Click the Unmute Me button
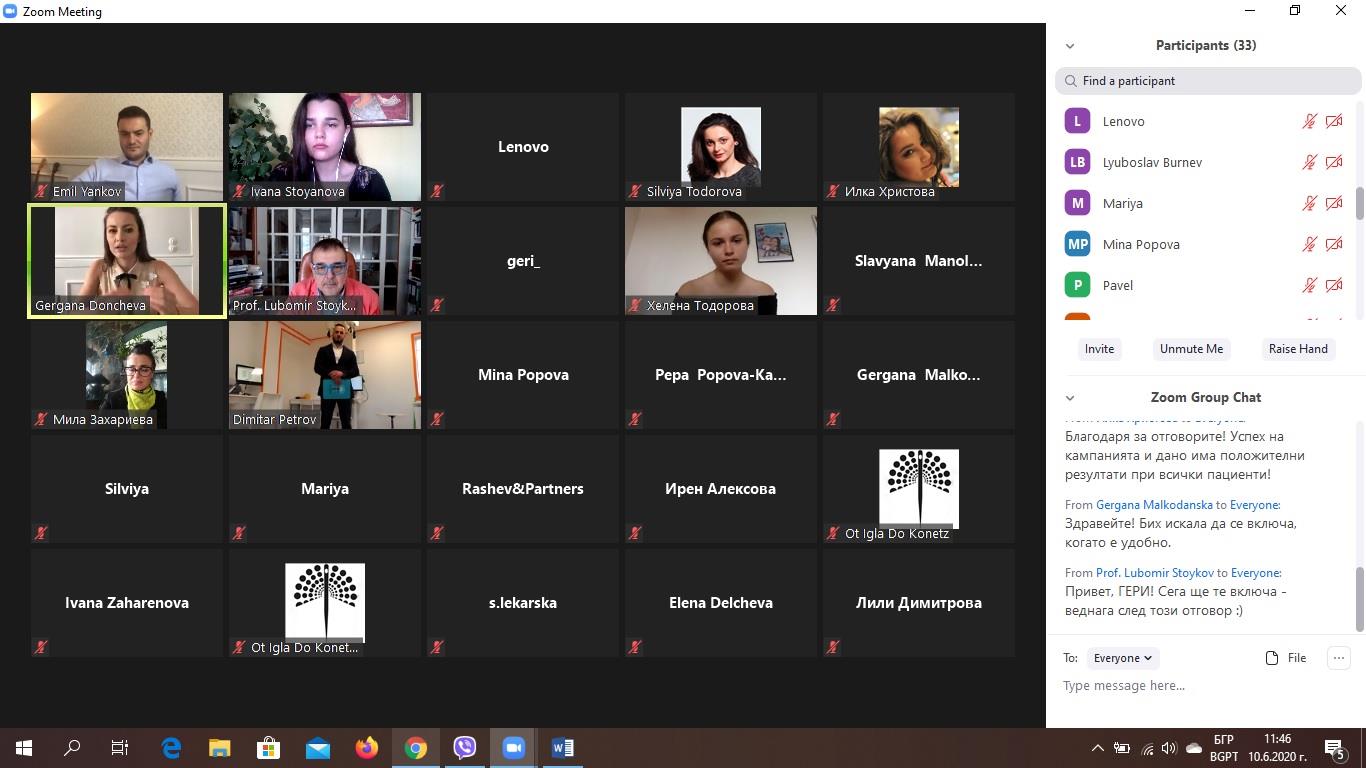 (x=1191, y=349)
